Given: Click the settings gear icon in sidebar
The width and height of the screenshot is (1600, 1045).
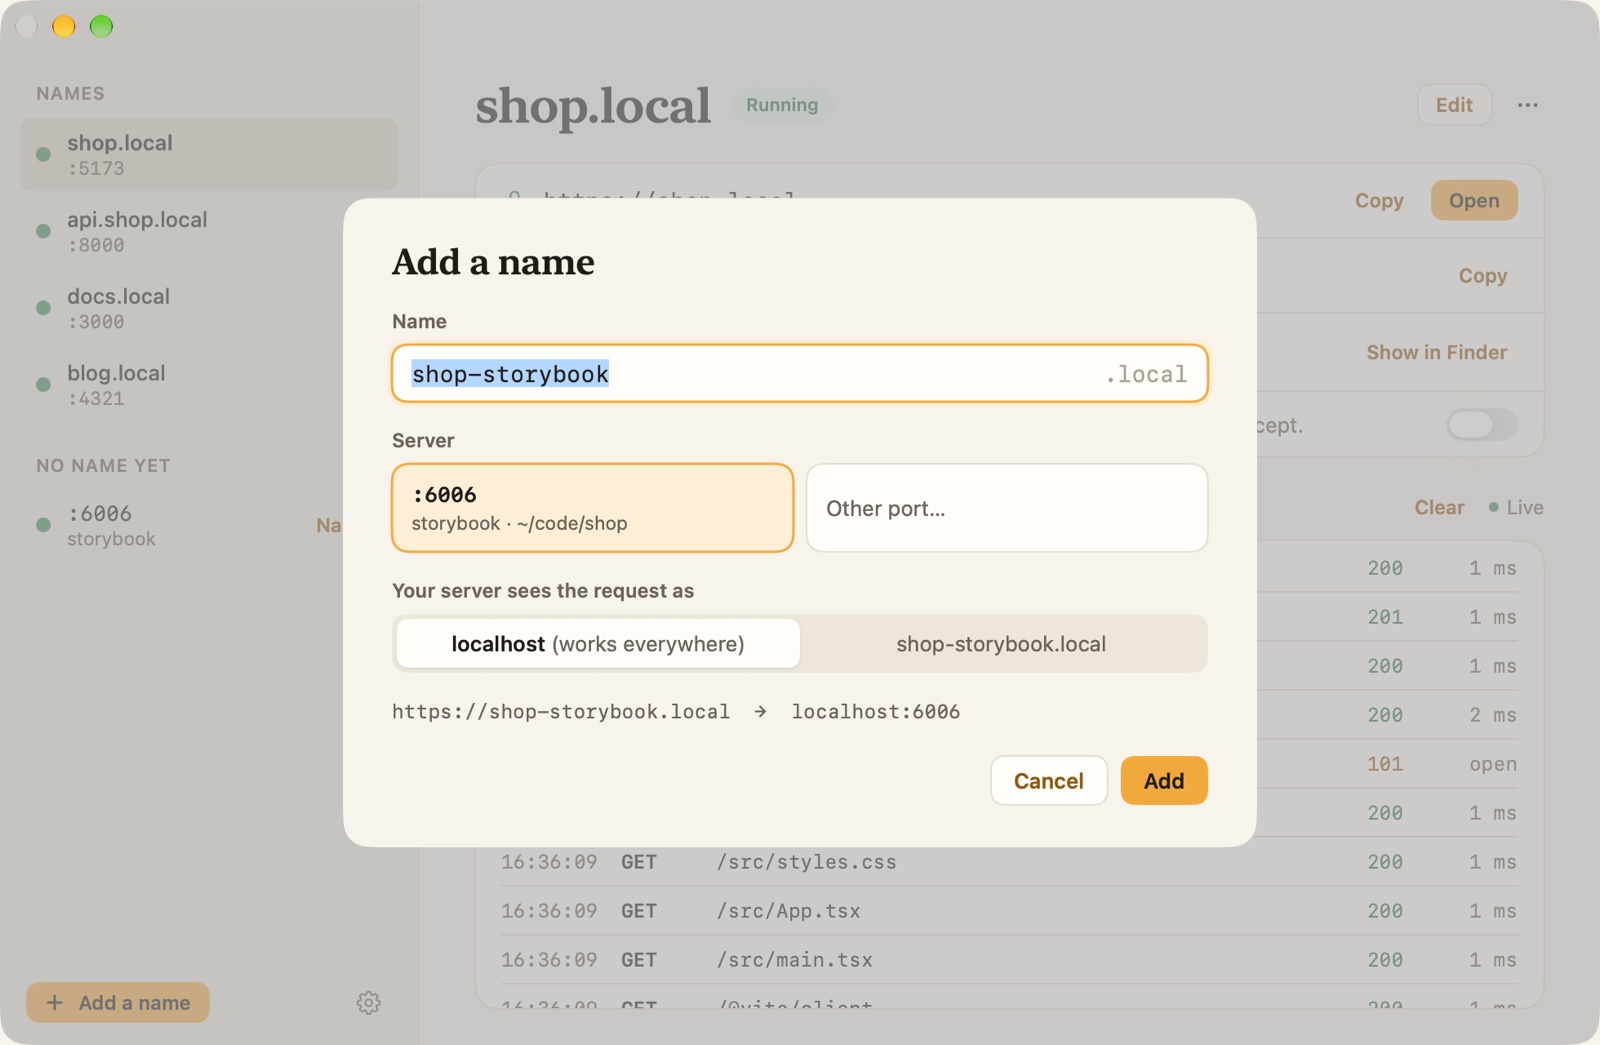Looking at the screenshot, I should click(368, 1002).
